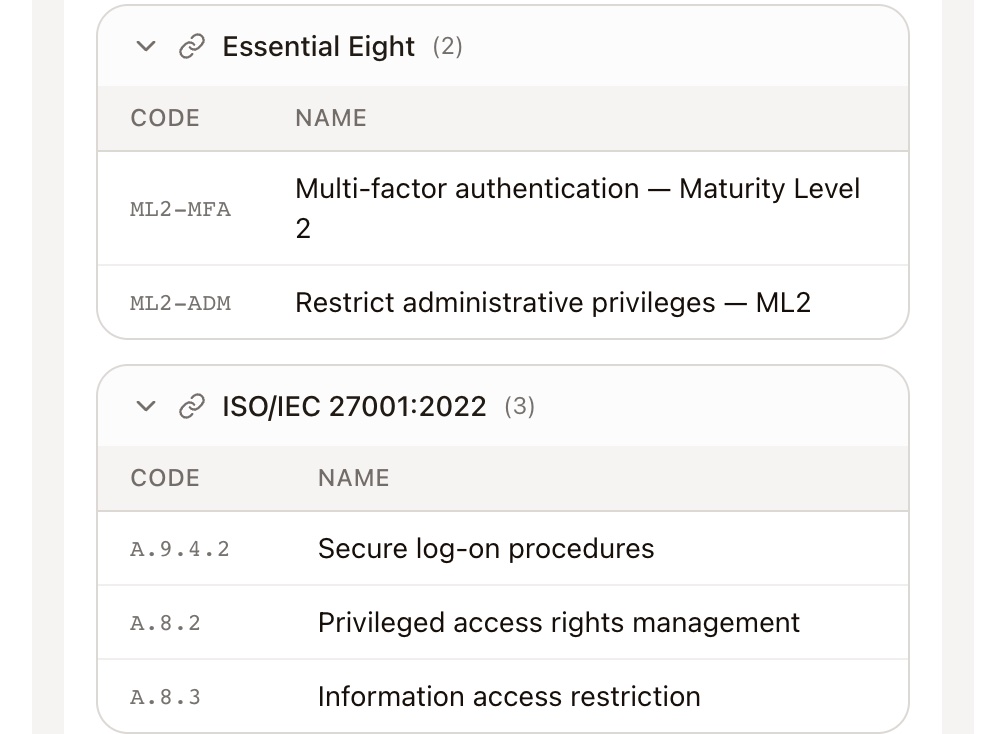Click the Essential Eight heading
Viewport: 1006px width, 734px height.
pyautogui.click(x=318, y=47)
